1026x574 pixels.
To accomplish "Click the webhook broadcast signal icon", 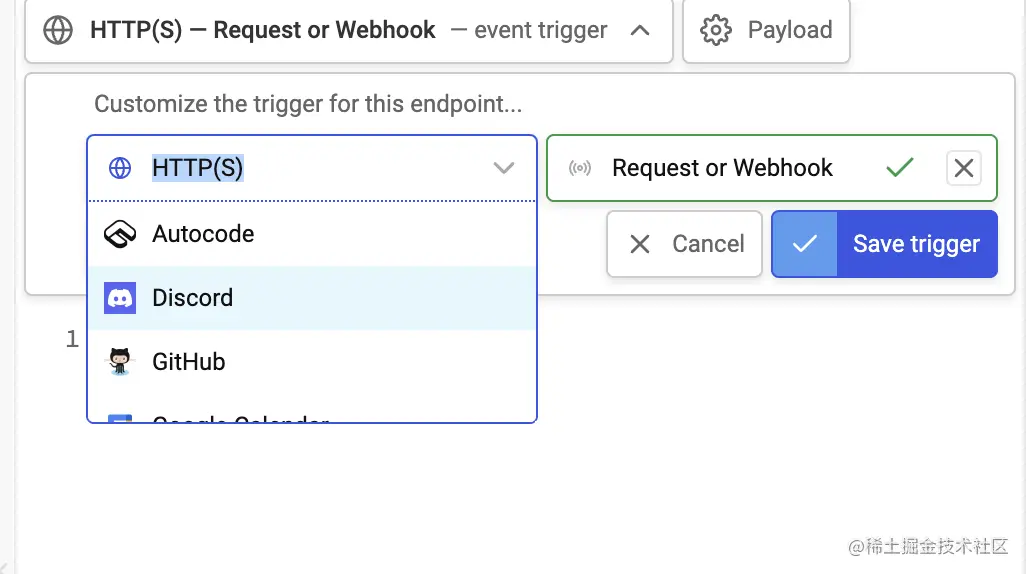I will [x=580, y=168].
